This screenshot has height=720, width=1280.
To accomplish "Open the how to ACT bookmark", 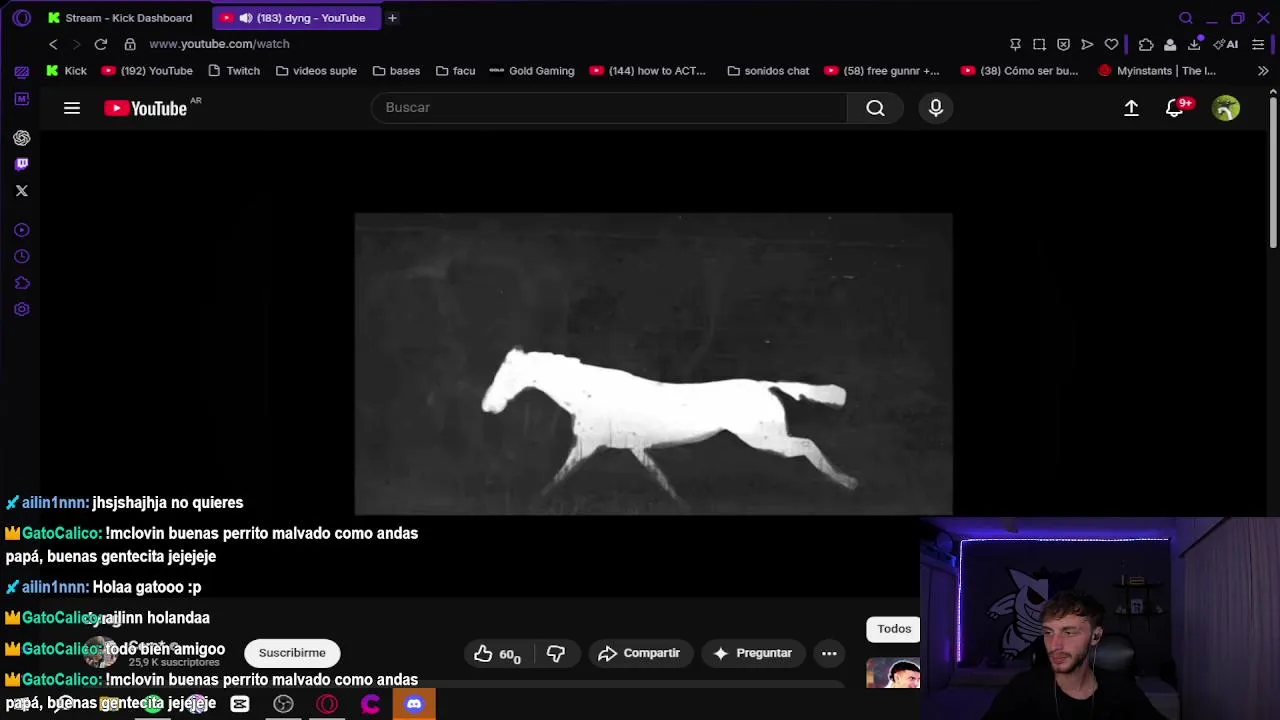I will (x=648, y=71).
